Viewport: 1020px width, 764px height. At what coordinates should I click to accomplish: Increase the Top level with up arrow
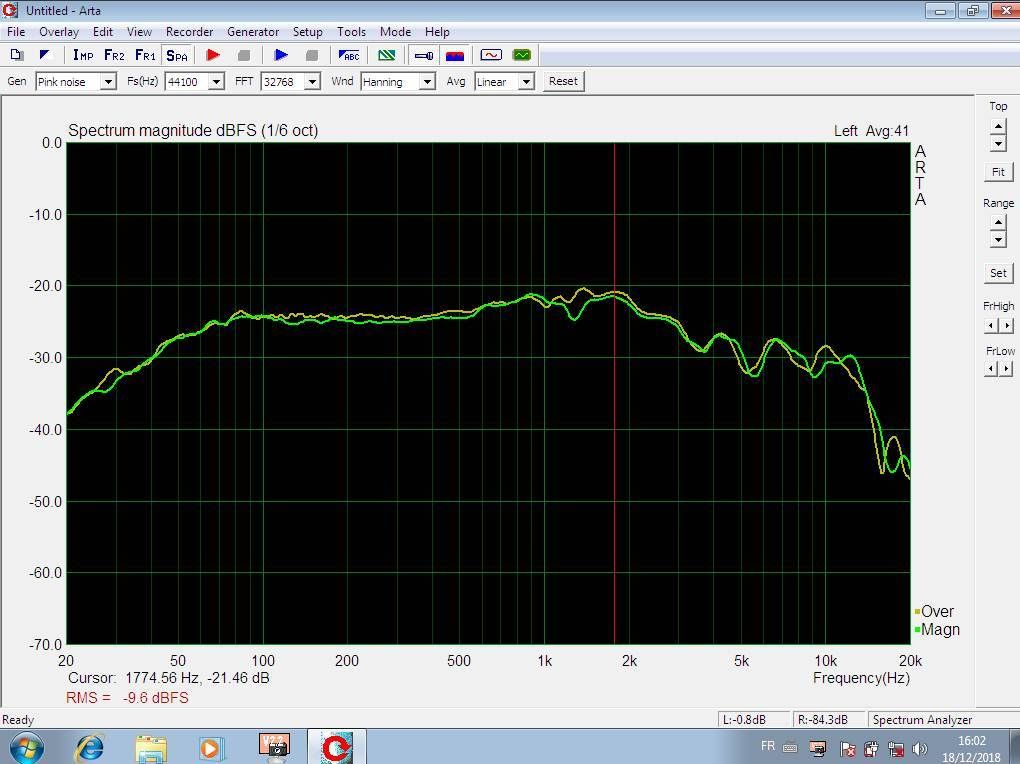[x=998, y=126]
